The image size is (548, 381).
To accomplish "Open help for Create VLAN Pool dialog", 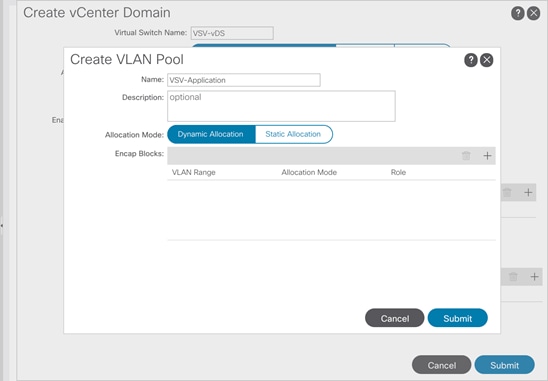I will (471, 60).
